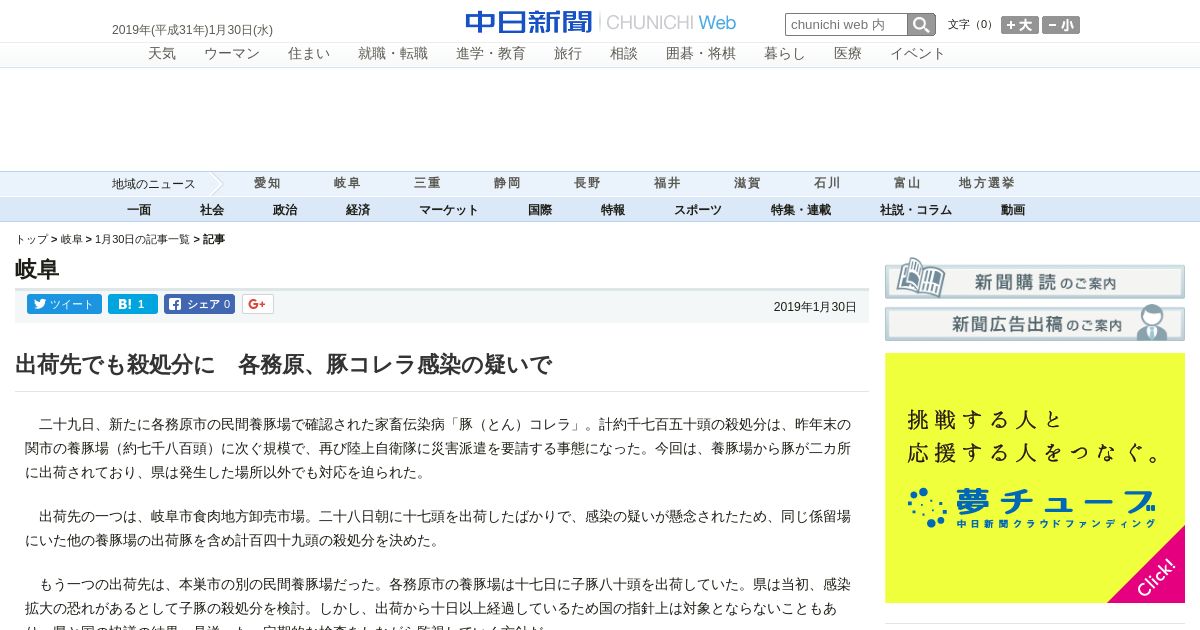Go to the 国際 section
1200x630 pixels.
540,210
